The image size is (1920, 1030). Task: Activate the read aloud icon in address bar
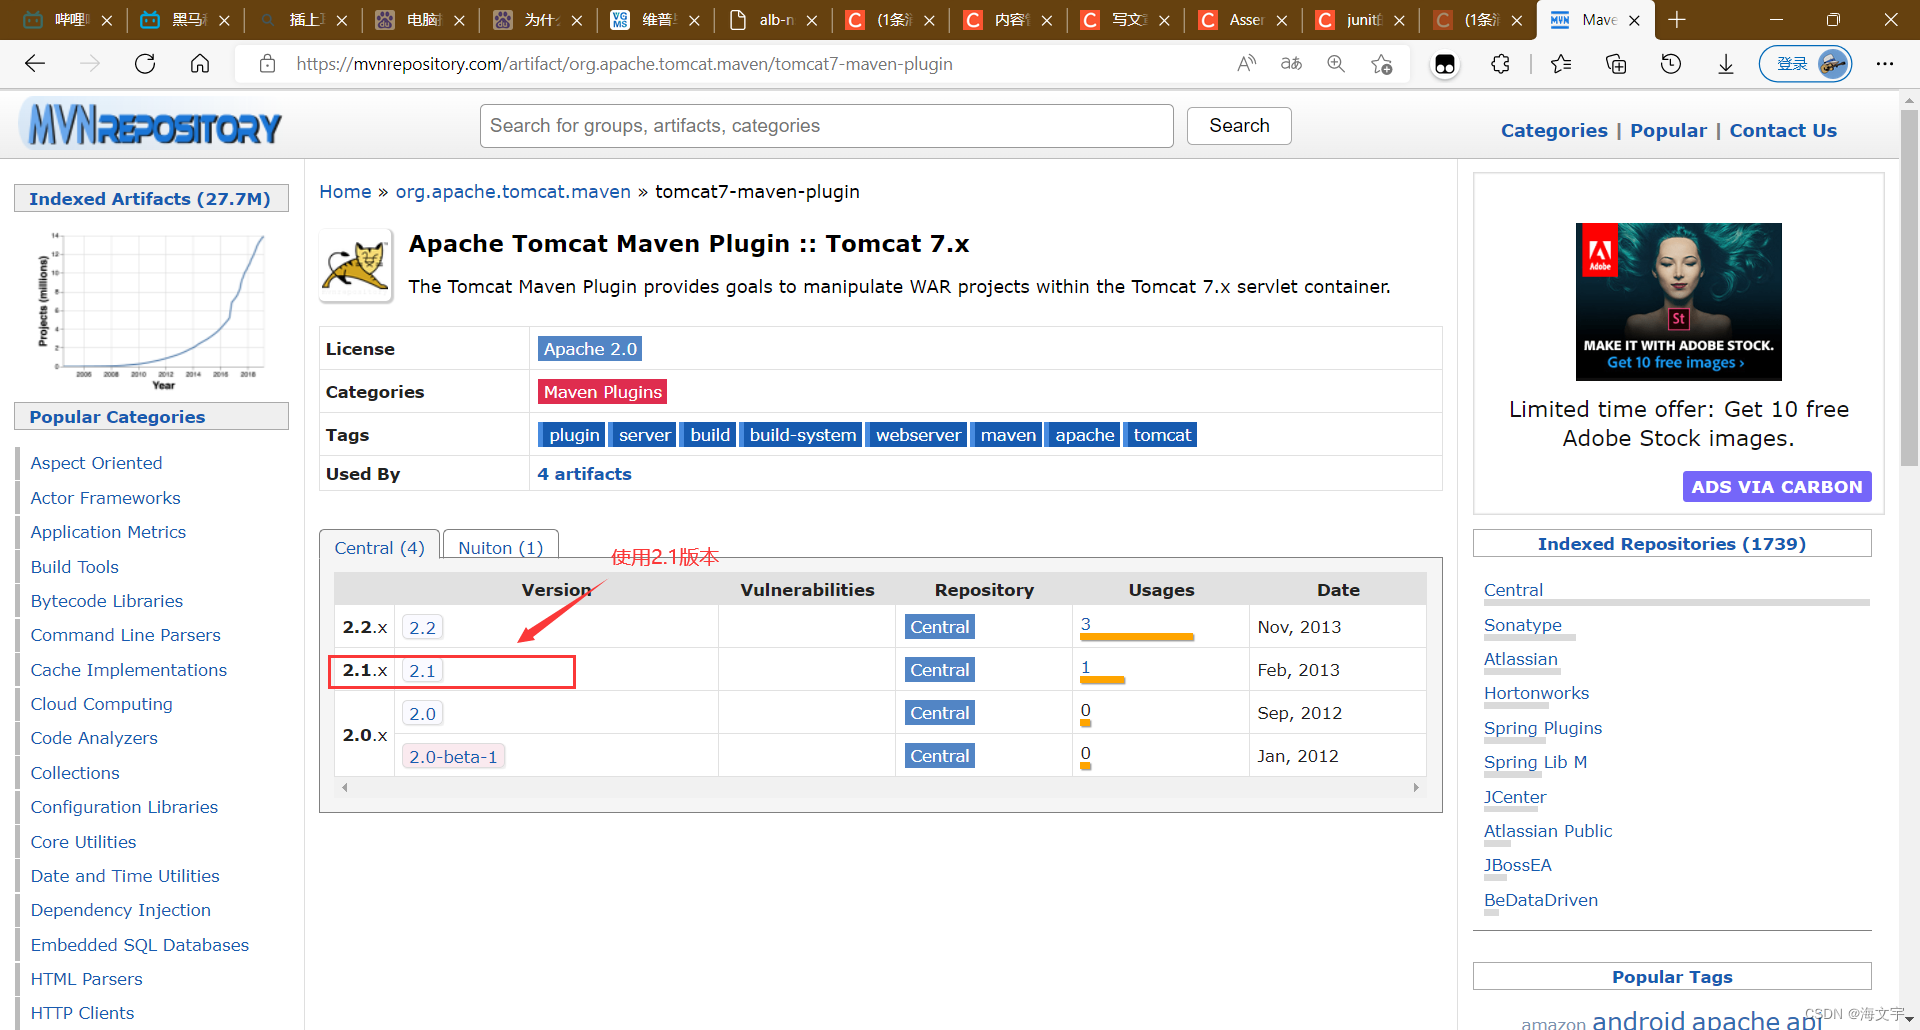pos(1246,64)
